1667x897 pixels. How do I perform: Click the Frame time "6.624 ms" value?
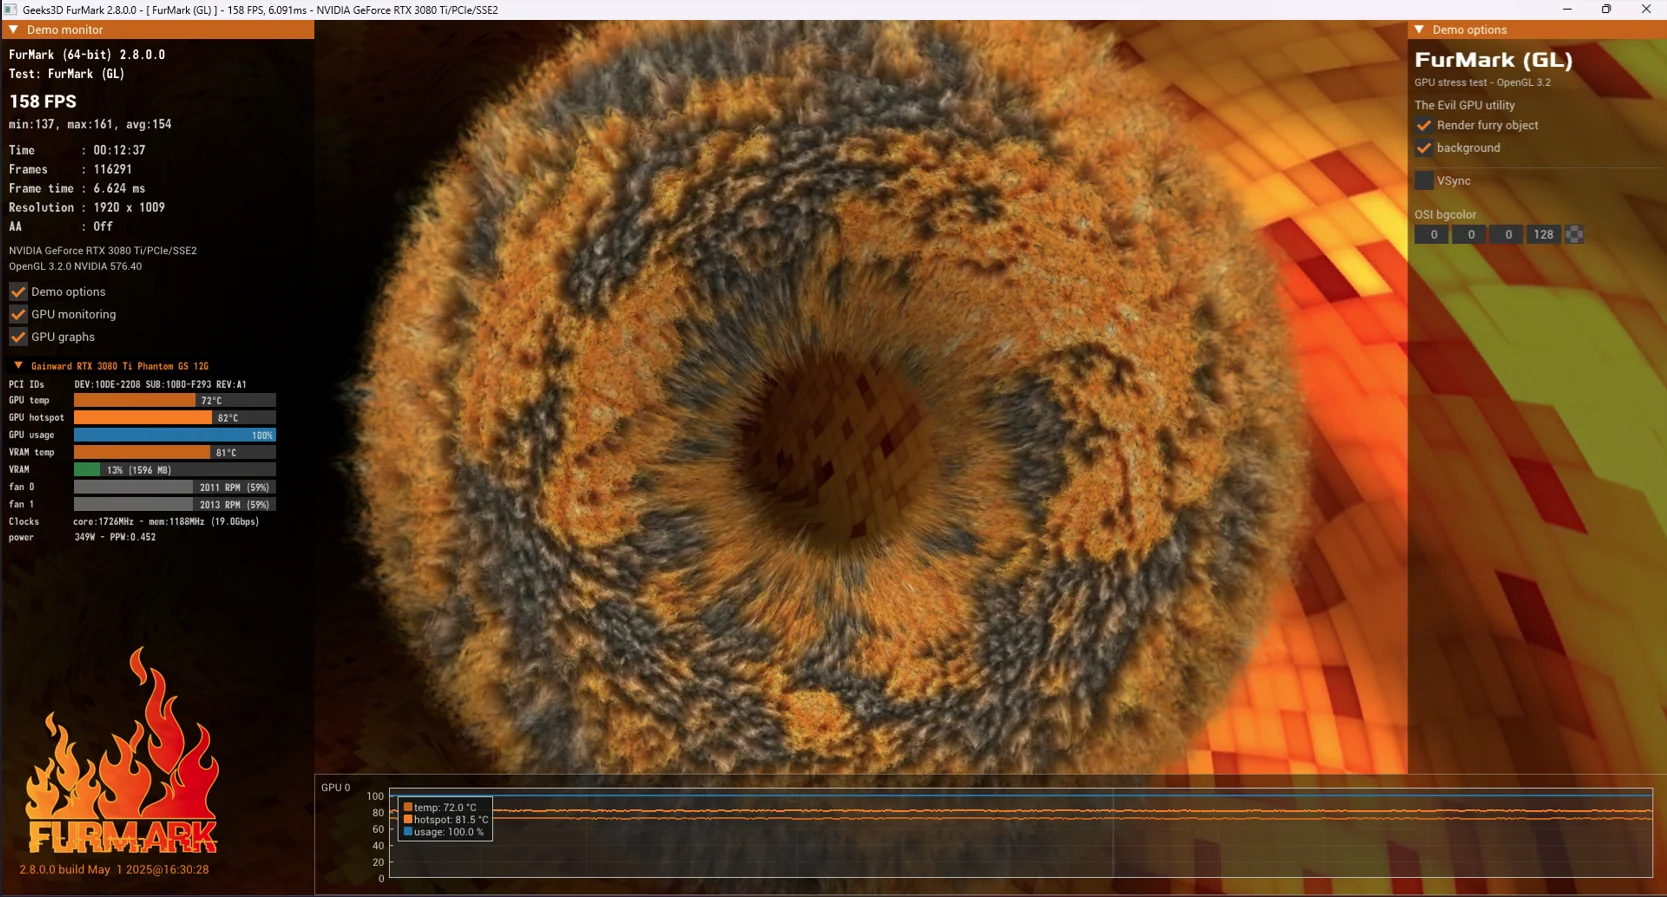[x=119, y=188]
